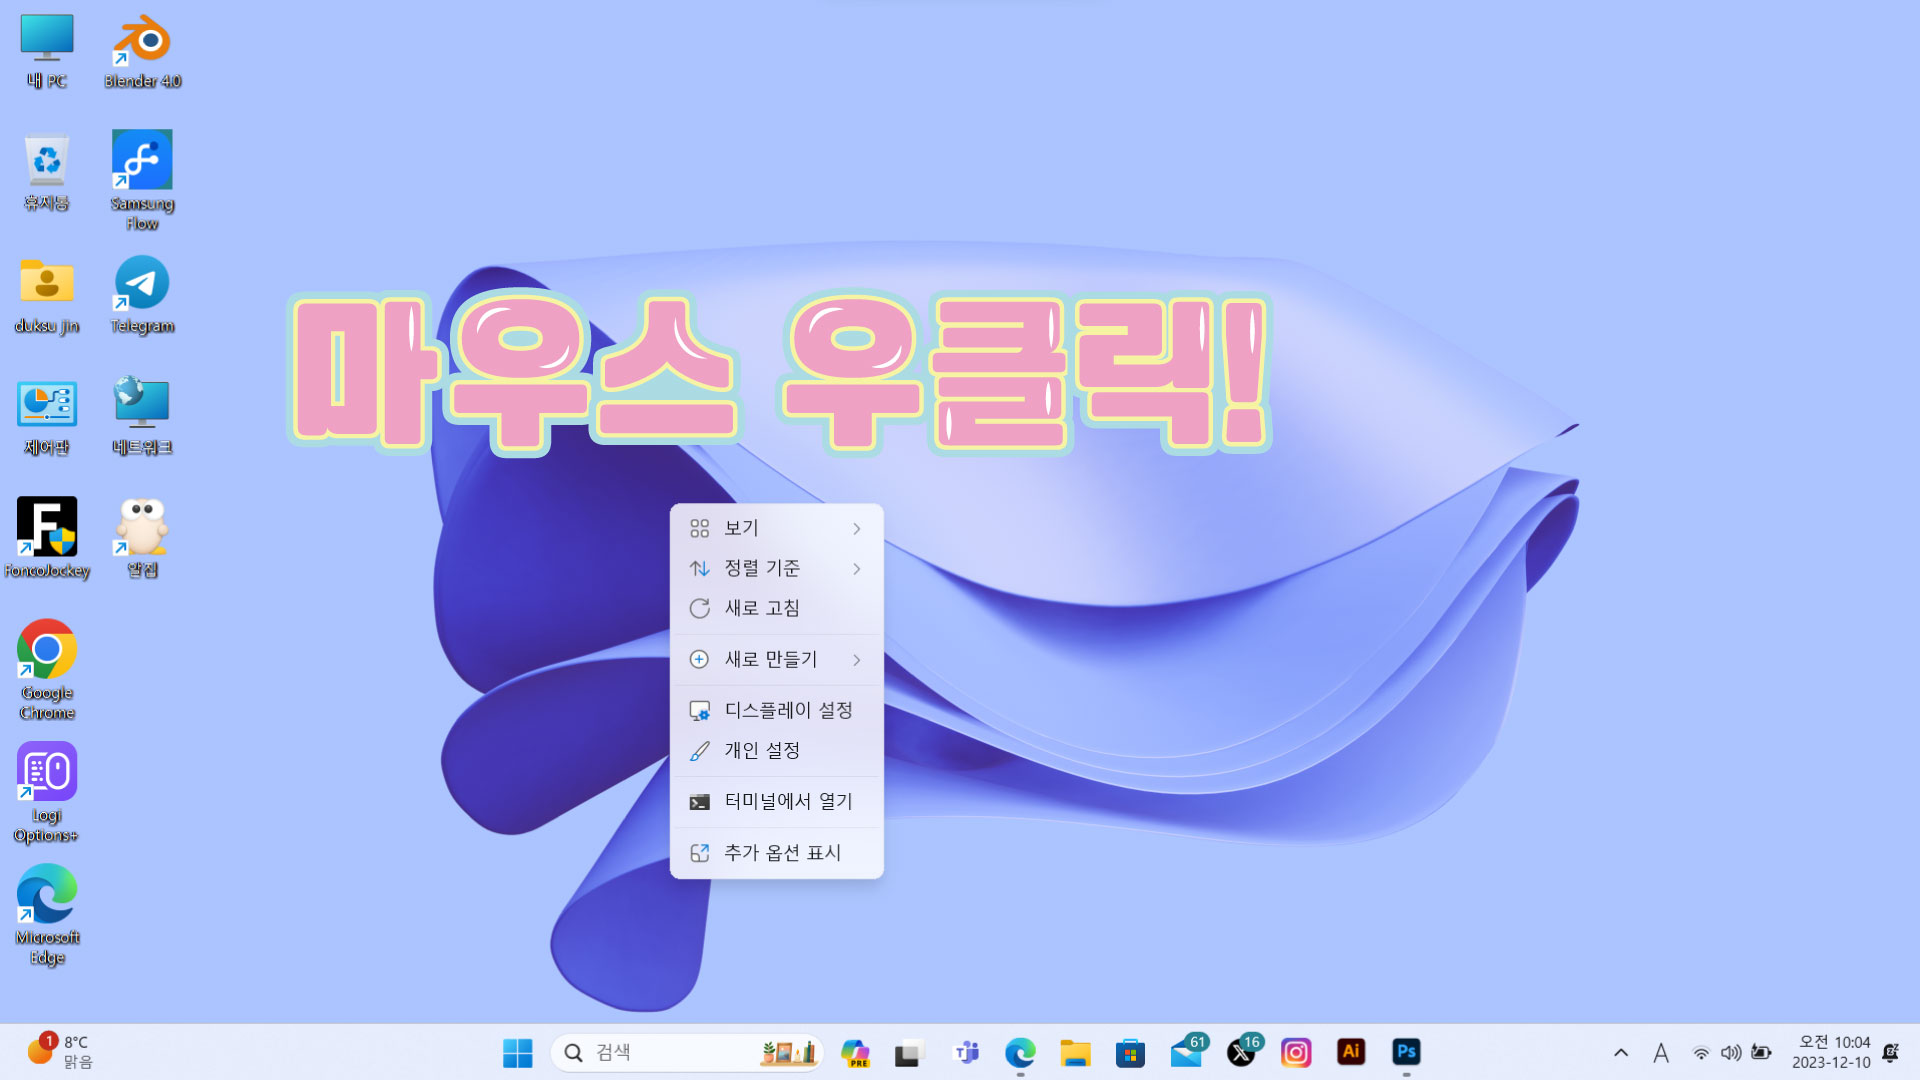Click the Windows Start button
Screen dimensions: 1920x1080
[518, 1052]
